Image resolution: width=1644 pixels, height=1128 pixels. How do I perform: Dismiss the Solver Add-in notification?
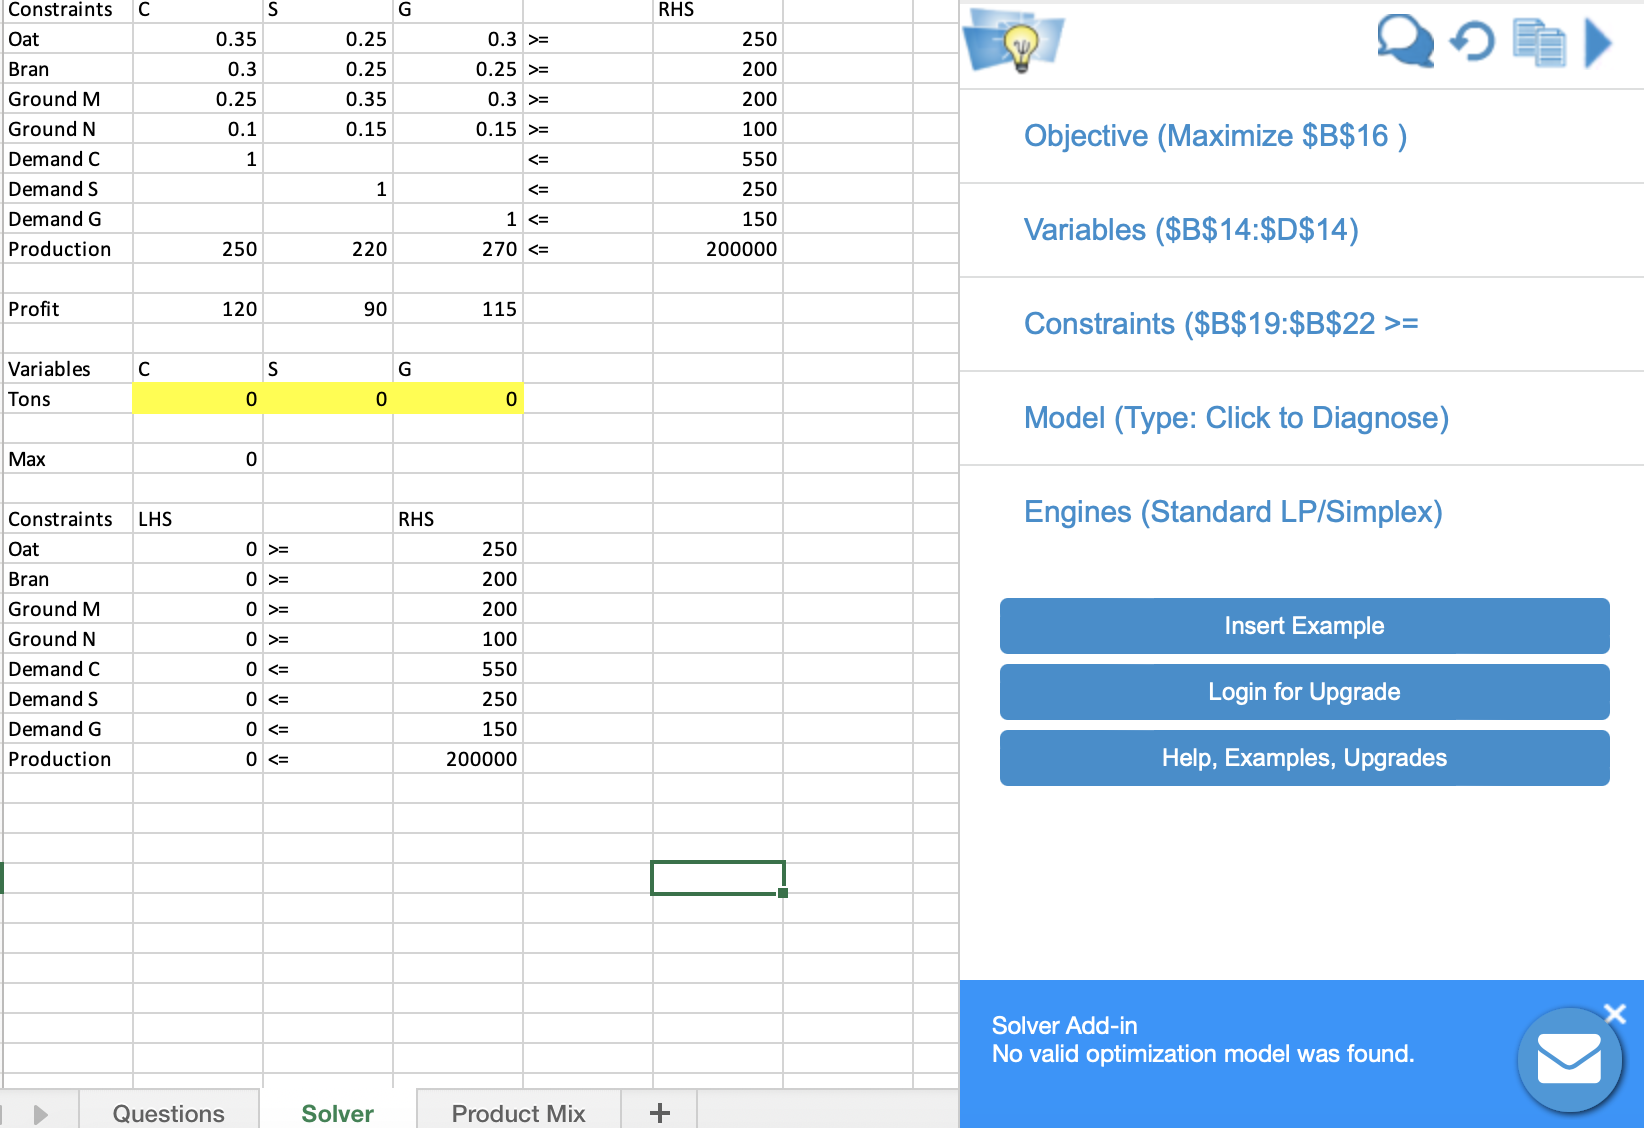point(1614,1013)
